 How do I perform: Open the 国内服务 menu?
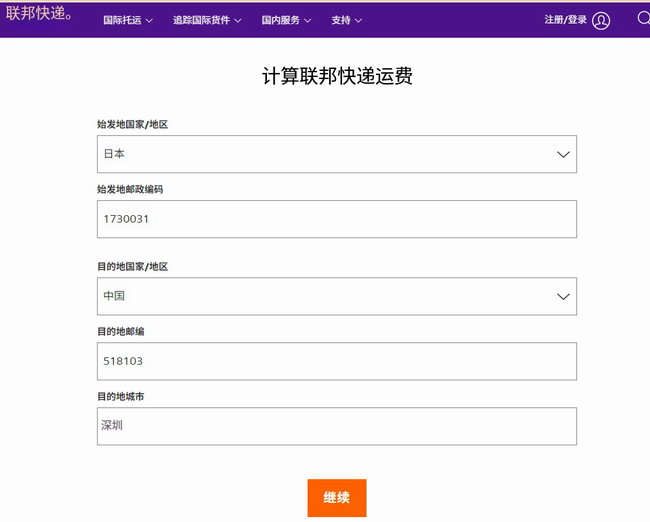[x=286, y=20]
